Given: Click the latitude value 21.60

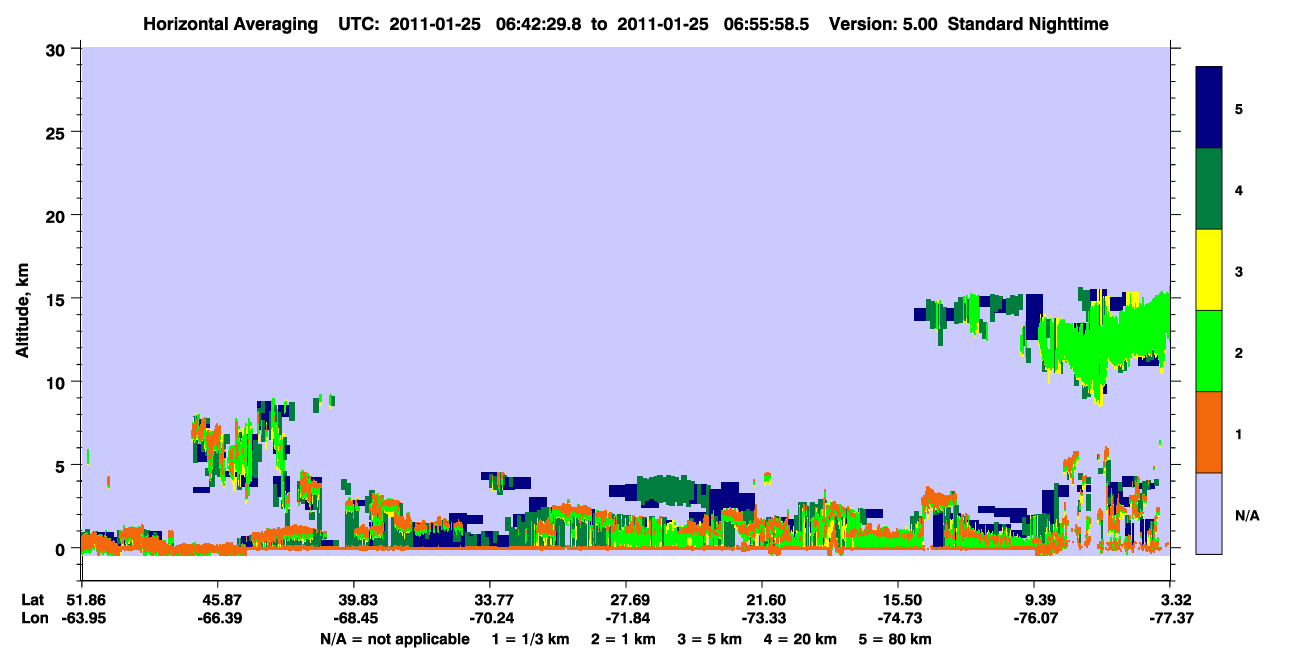Looking at the screenshot, I should click(762, 600).
